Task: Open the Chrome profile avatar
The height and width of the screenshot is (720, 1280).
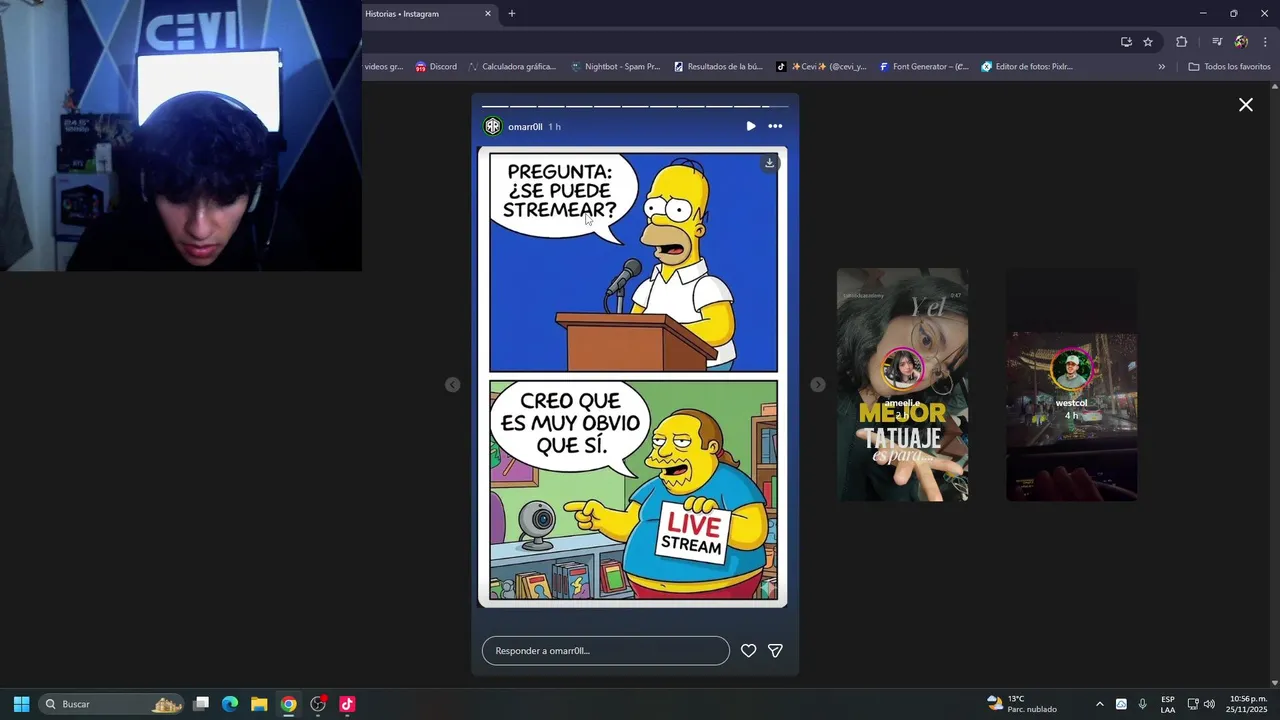Action: 1241,42
